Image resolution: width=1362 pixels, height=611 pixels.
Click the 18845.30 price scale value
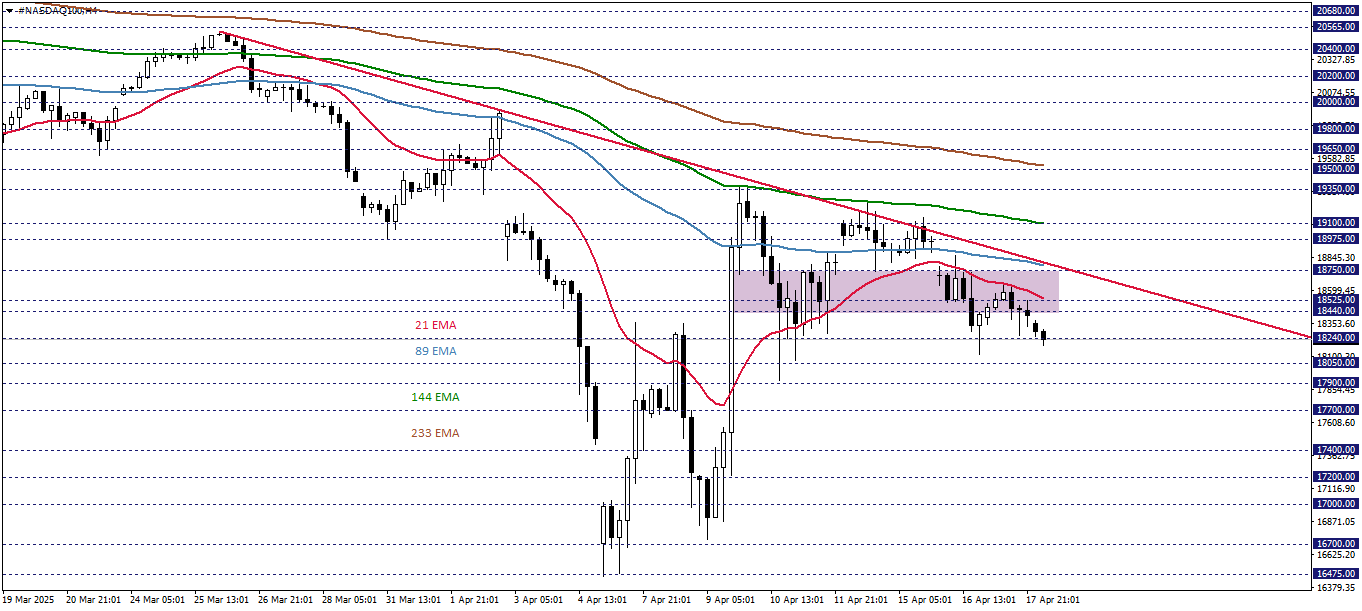(1336, 257)
